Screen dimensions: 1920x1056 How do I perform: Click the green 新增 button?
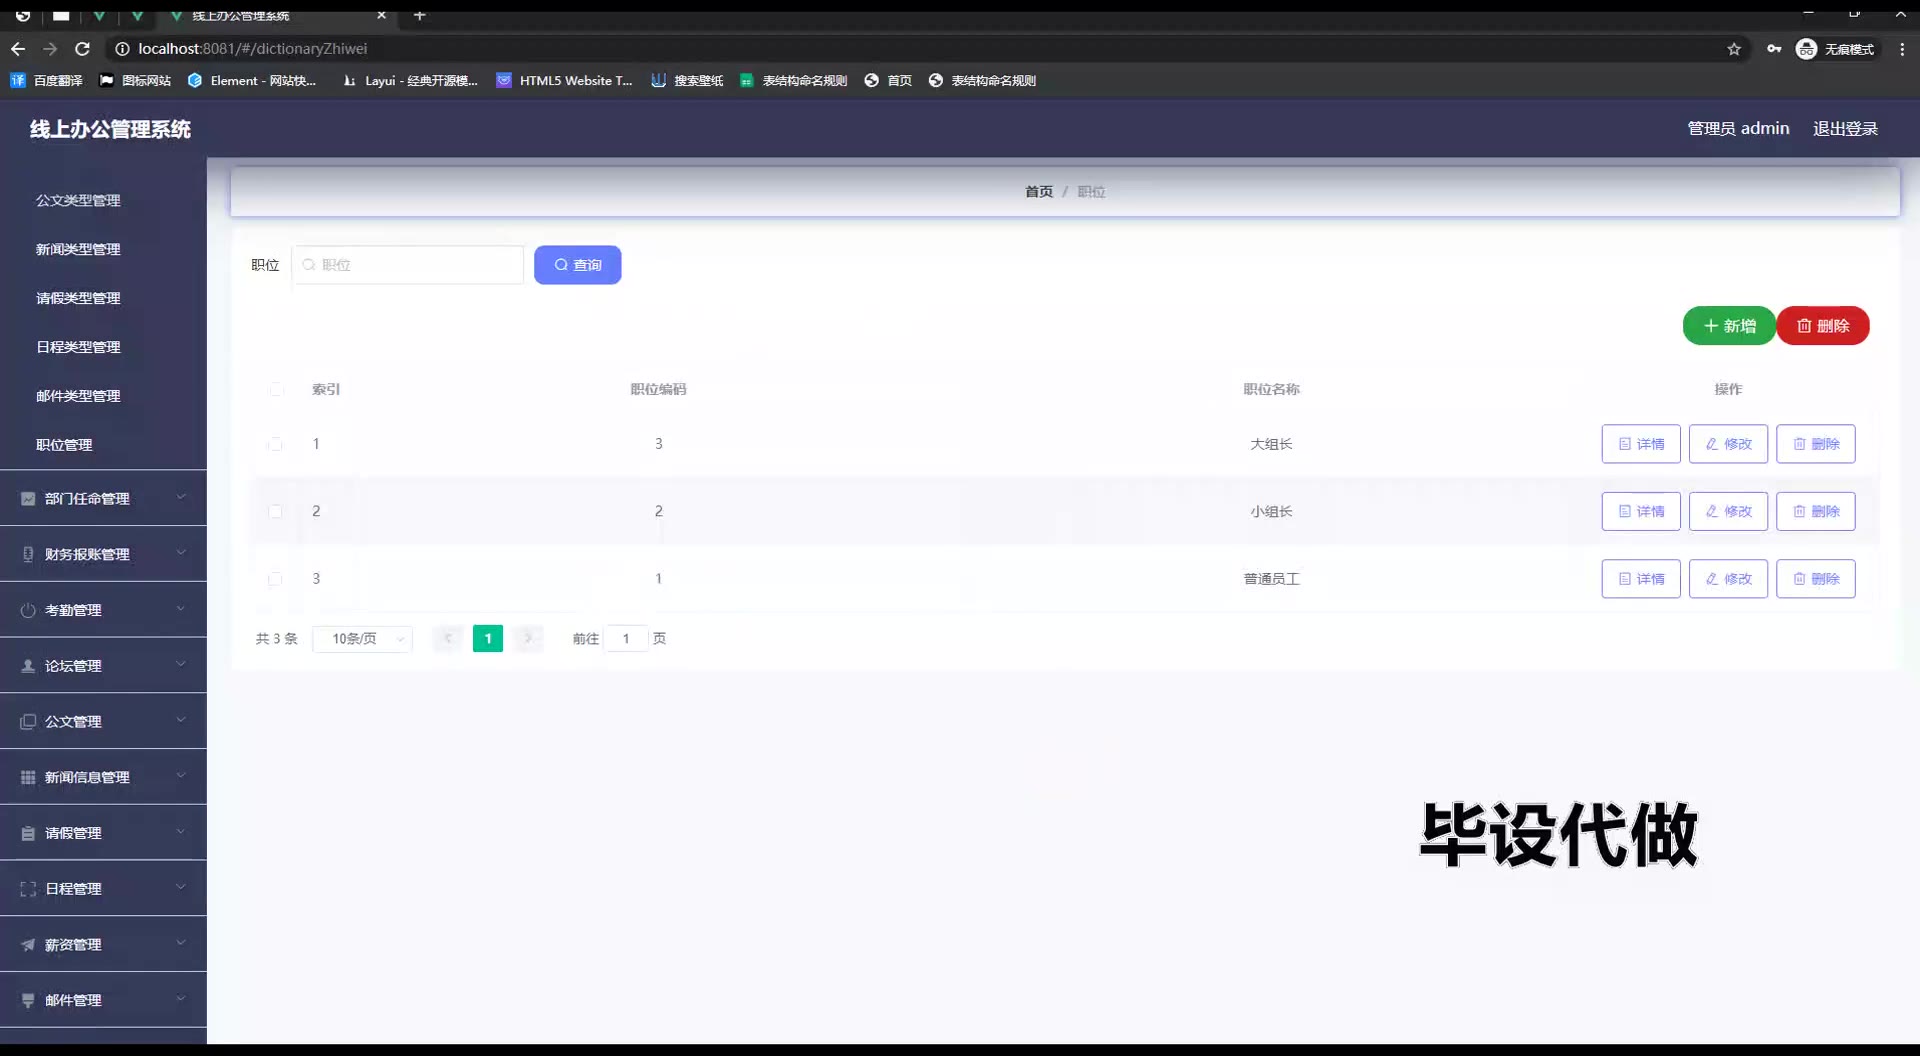click(x=1729, y=326)
